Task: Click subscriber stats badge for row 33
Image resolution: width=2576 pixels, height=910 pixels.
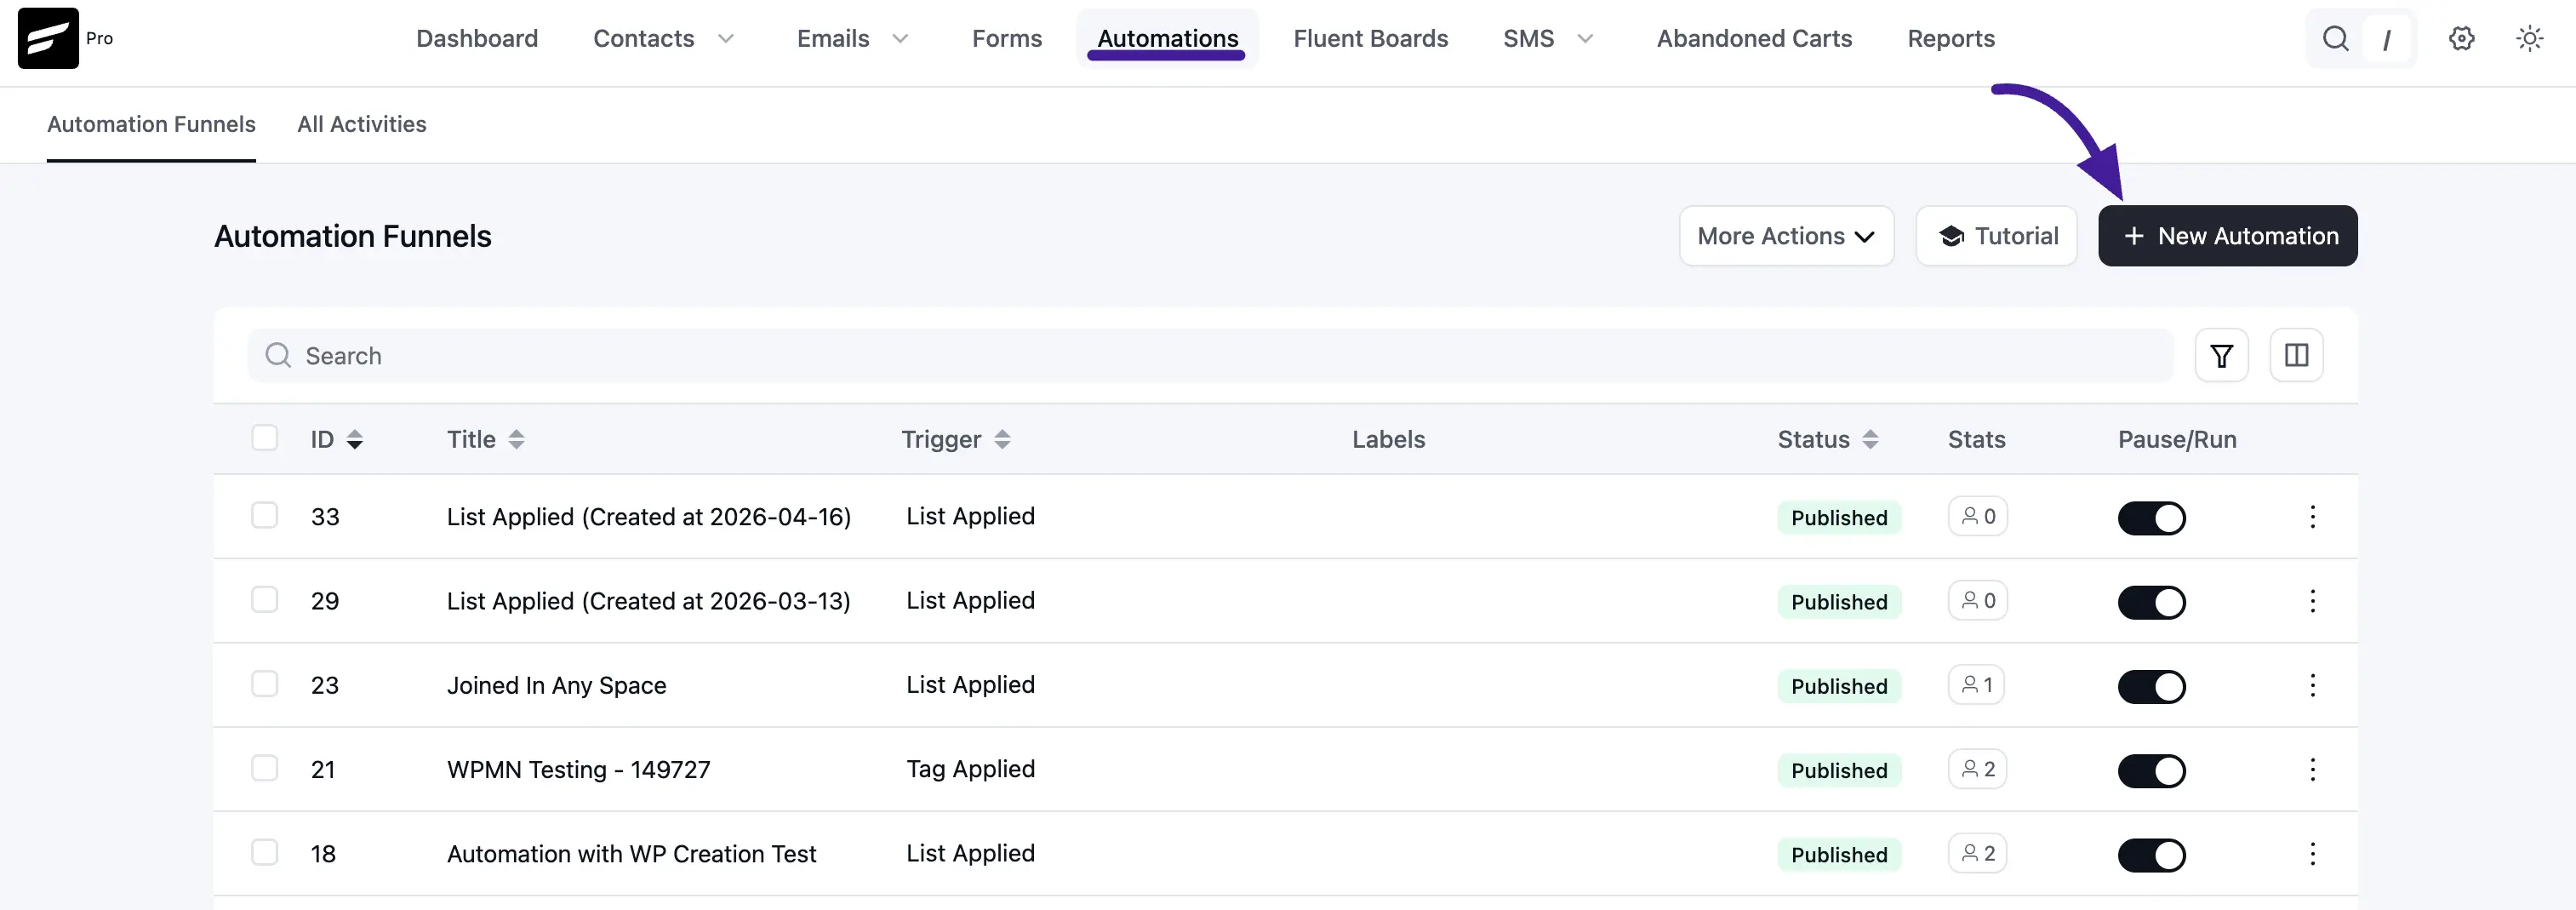Action: pos(1977,516)
